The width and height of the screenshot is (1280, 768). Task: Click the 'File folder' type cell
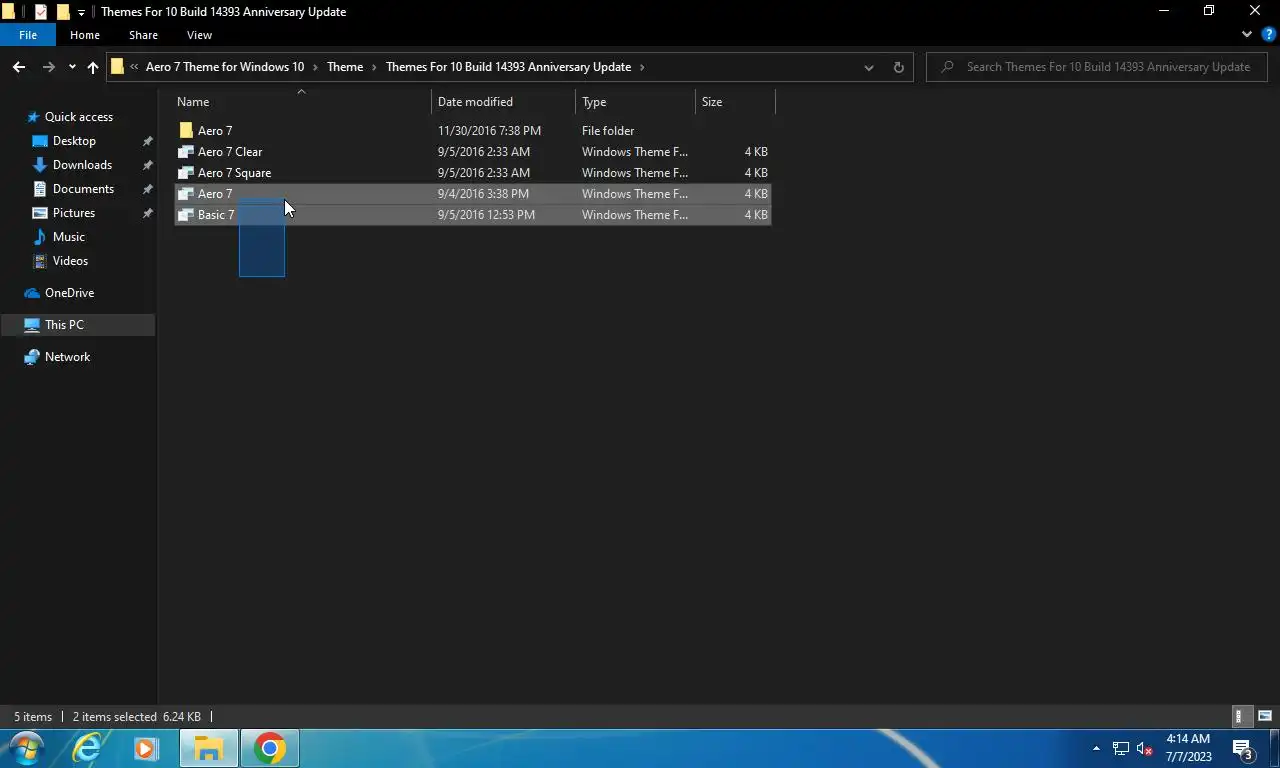pos(608,131)
